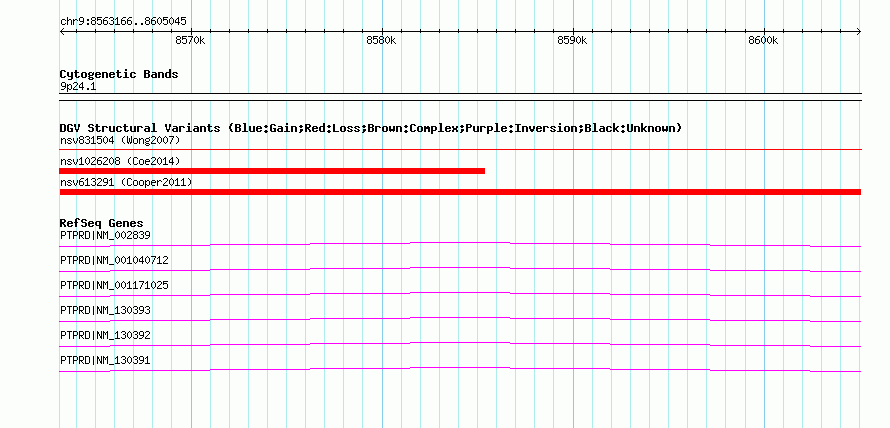Open variant nsv1026208 (Coe2014) label
The image size is (890, 428).
point(120,161)
